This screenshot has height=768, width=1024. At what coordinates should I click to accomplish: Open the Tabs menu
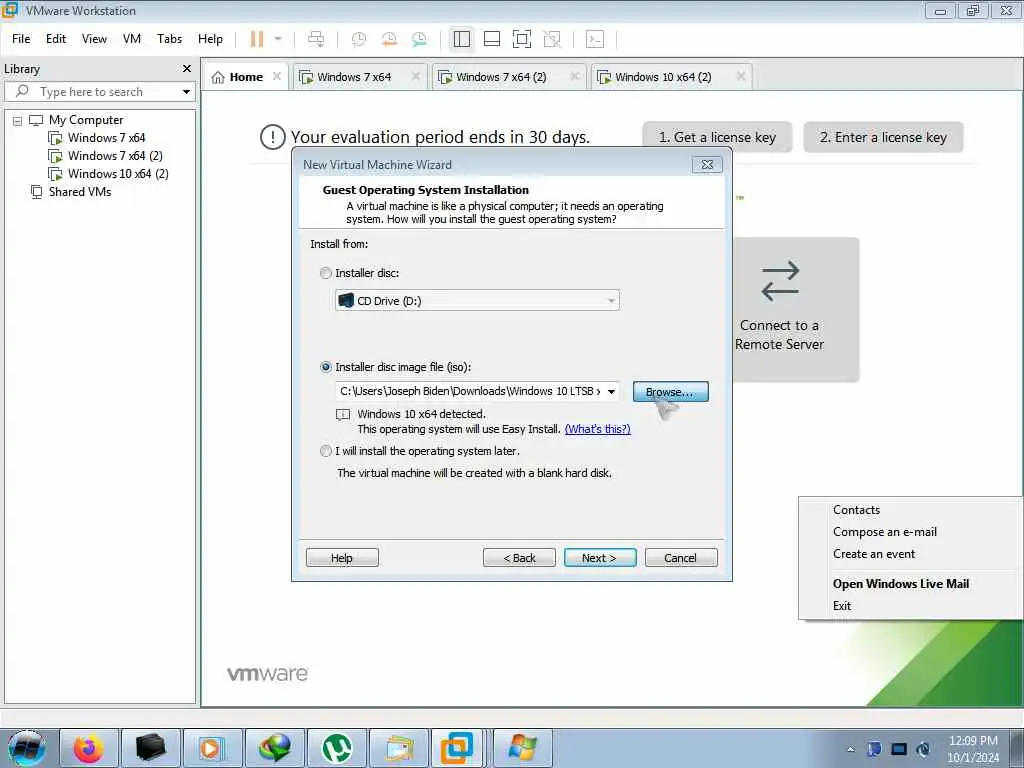pyautogui.click(x=169, y=39)
